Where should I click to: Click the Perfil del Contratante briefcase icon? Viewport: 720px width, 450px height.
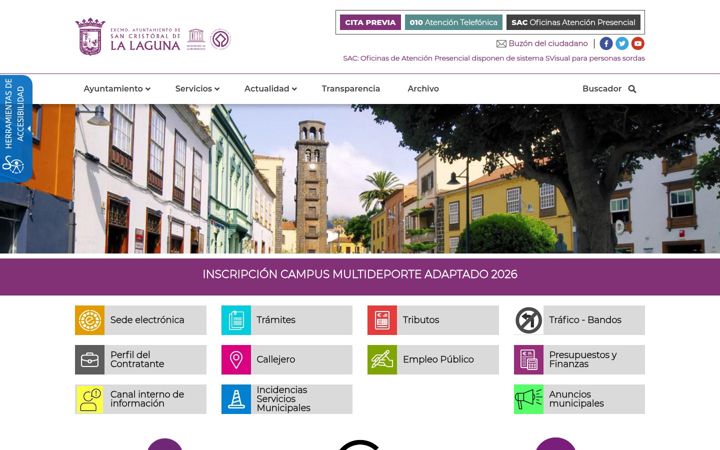tap(90, 360)
